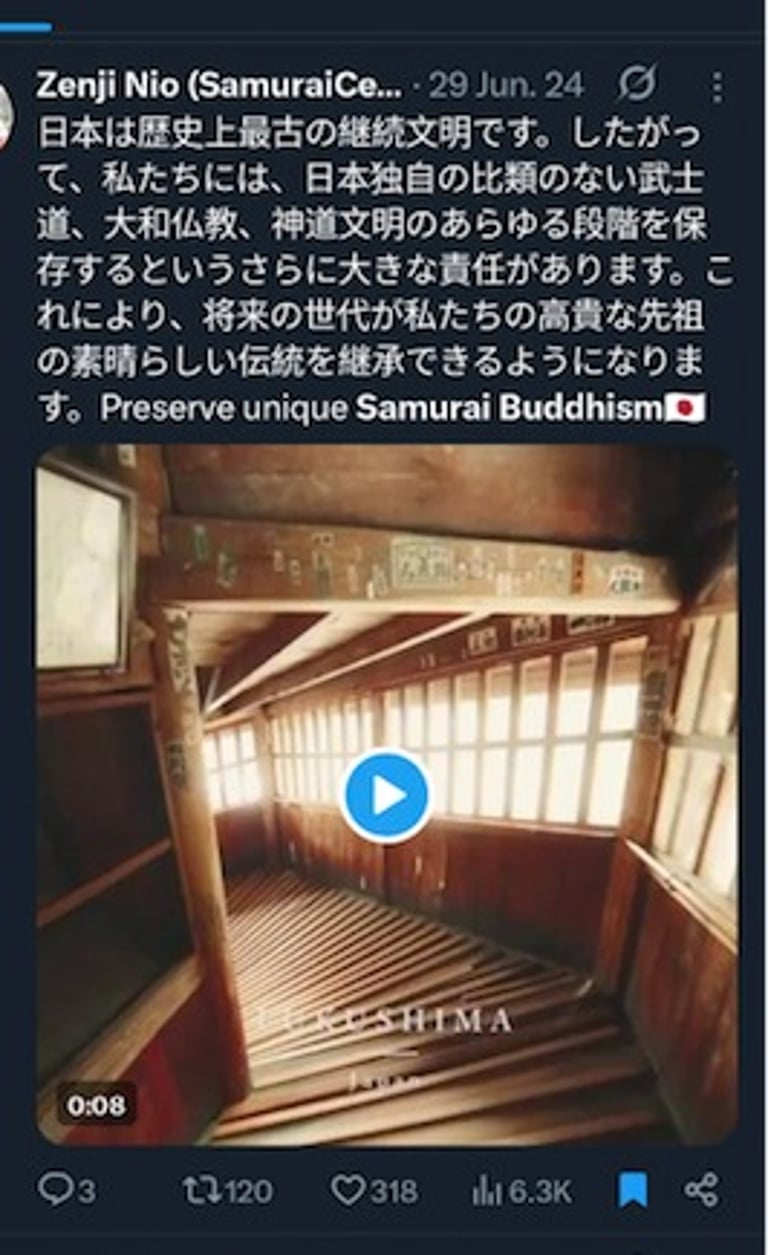This screenshot has width=768, height=1255.
Task: Open Zenji Nio profile name
Action: [x=219, y=86]
